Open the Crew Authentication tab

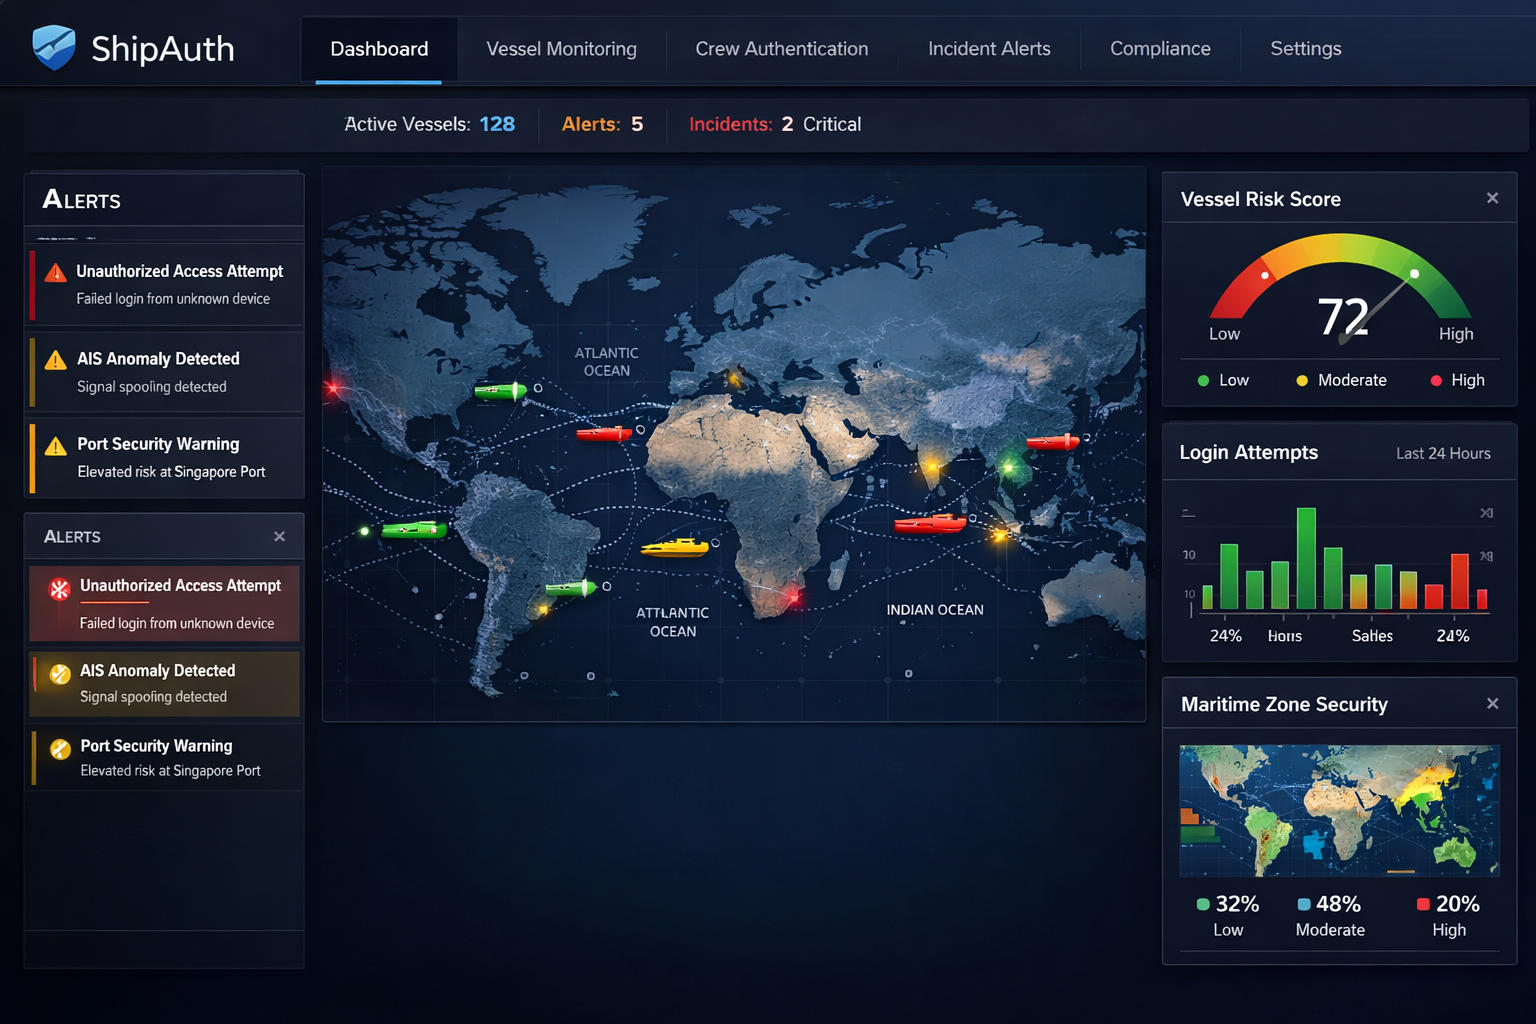[781, 49]
